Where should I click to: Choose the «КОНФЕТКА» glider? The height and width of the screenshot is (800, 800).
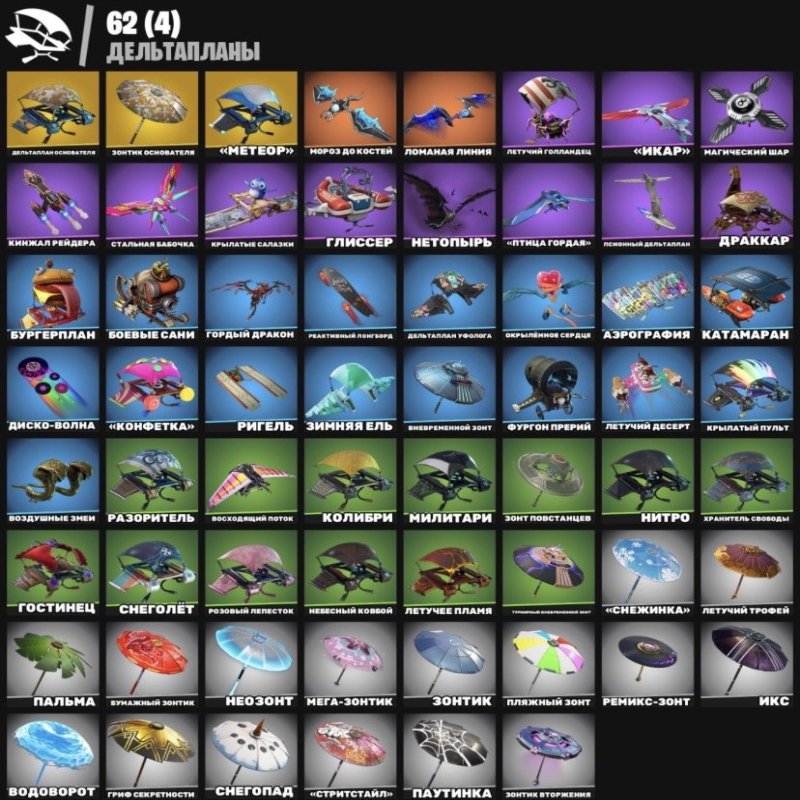click(152, 390)
